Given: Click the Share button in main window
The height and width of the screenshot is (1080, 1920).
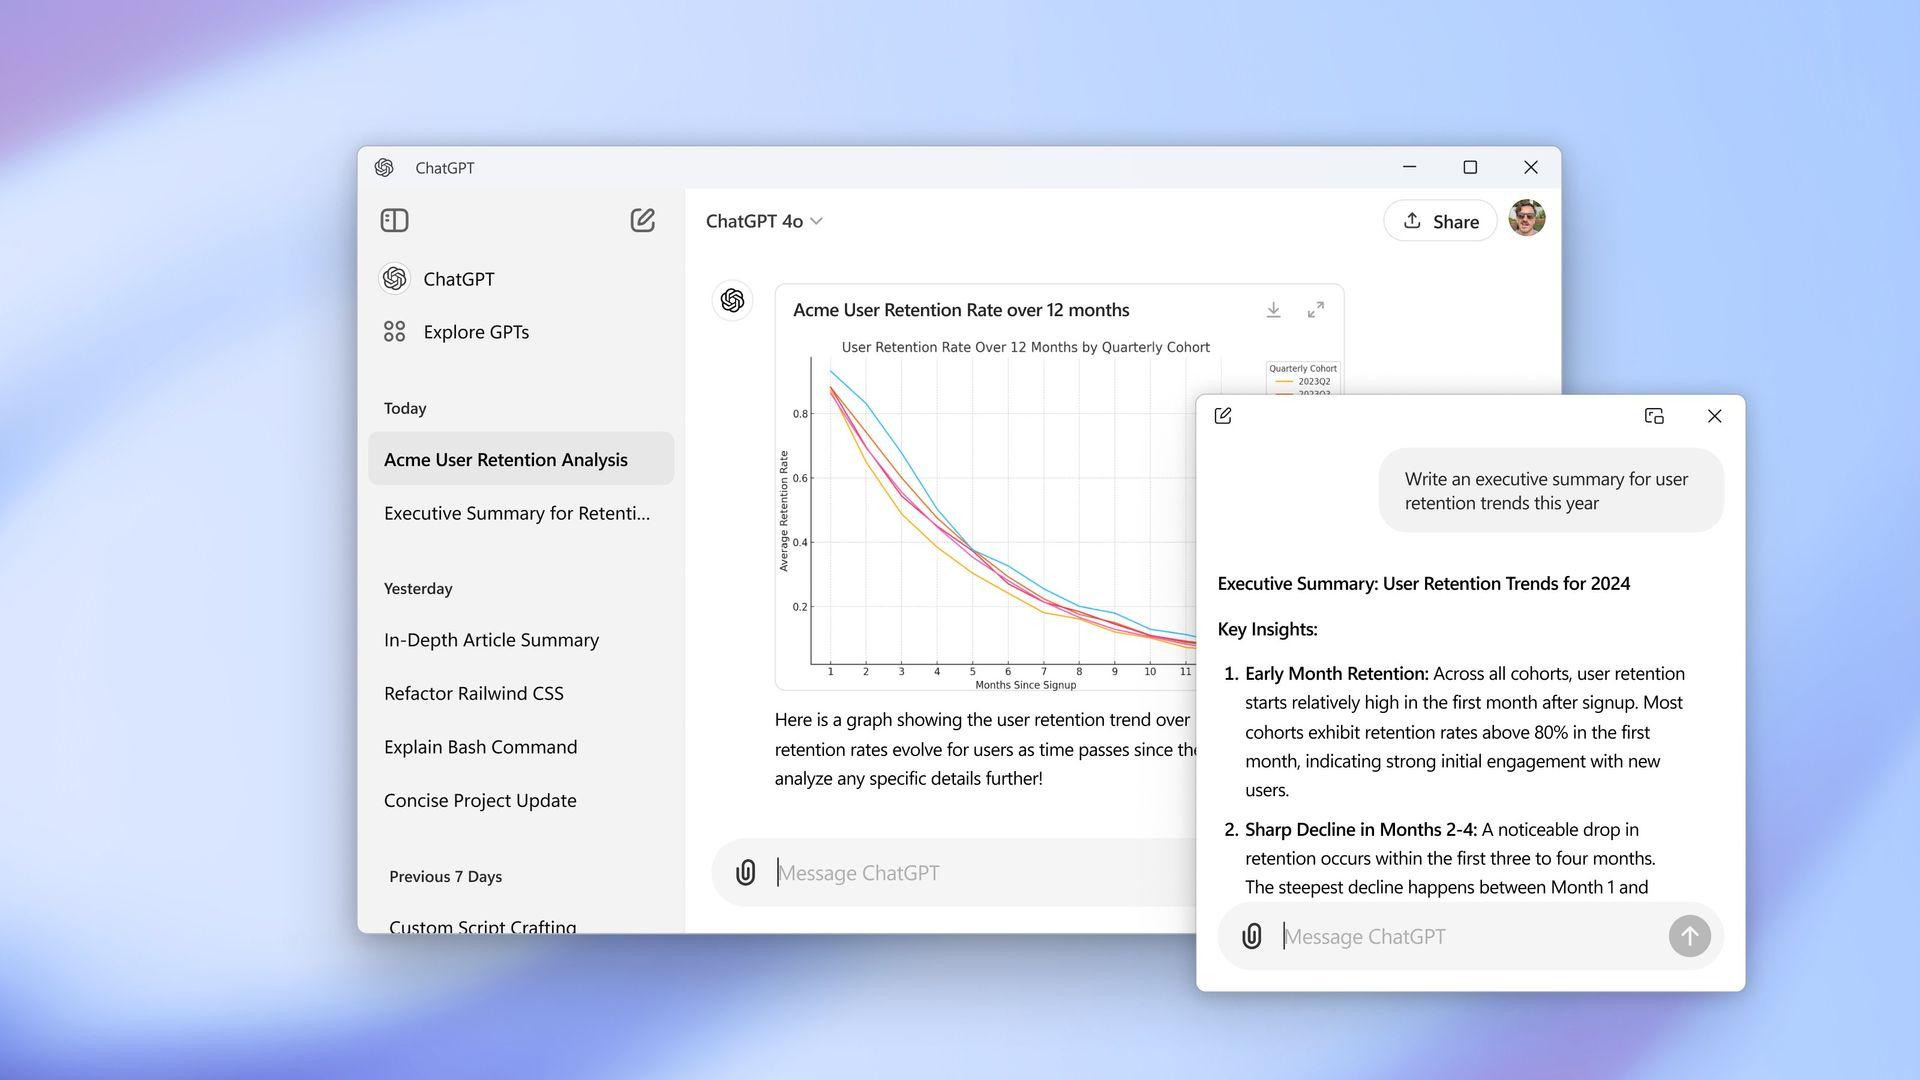Looking at the screenshot, I should tap(1440, 220).
